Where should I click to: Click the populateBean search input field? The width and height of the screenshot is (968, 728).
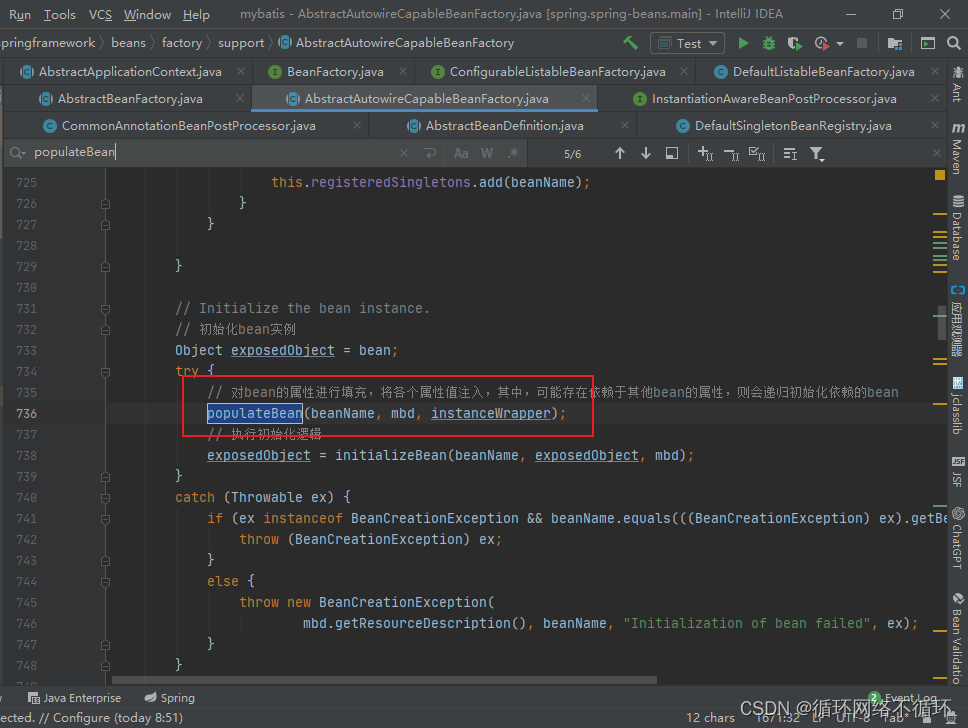[x=150, y=152]
